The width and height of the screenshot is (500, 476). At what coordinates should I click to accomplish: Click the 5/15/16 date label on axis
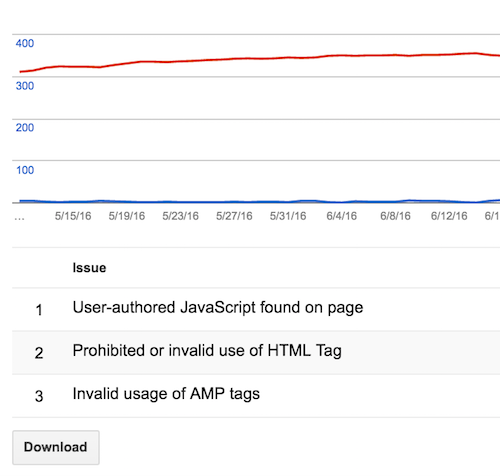click(73, 216)
